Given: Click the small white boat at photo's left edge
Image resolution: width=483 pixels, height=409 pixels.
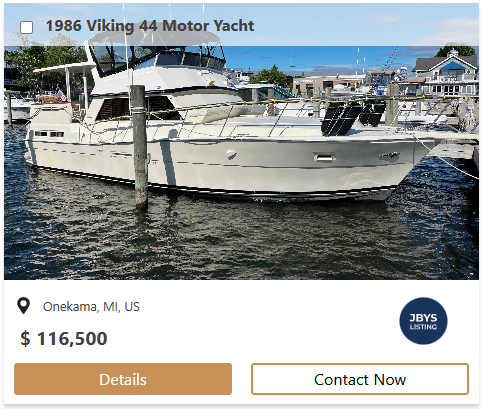Looking at the screenshot, I should [18, 107].
